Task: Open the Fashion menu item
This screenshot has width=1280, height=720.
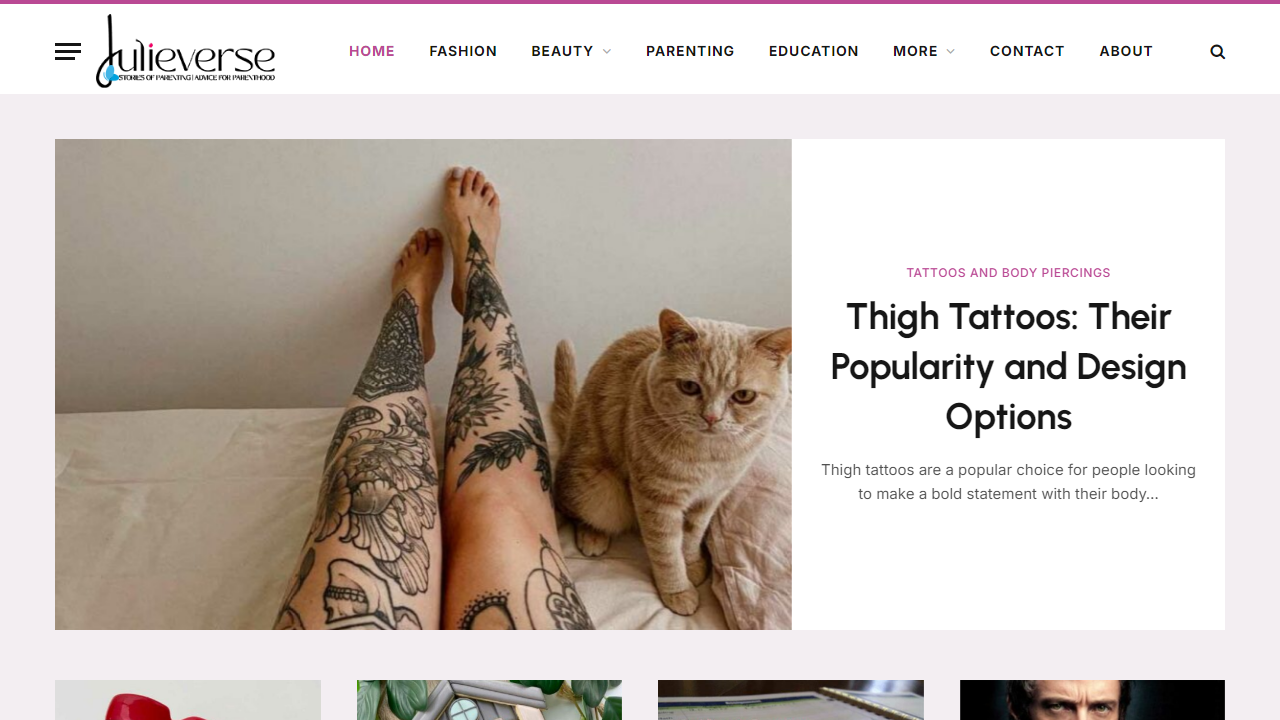Action: point(463,51)
